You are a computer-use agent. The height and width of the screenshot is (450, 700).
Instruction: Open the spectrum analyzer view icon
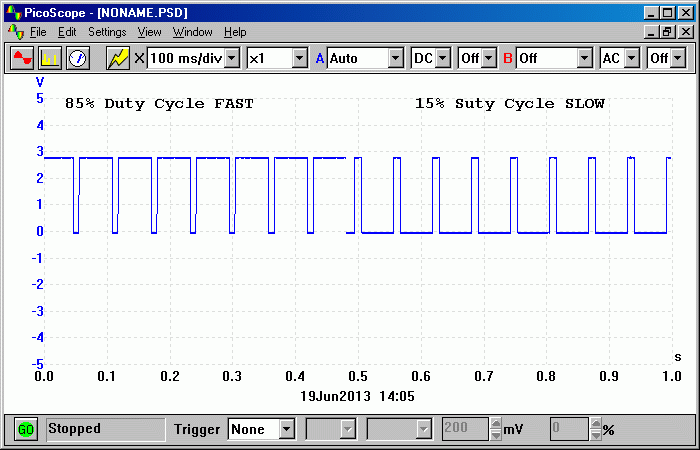tap(50, 58)
